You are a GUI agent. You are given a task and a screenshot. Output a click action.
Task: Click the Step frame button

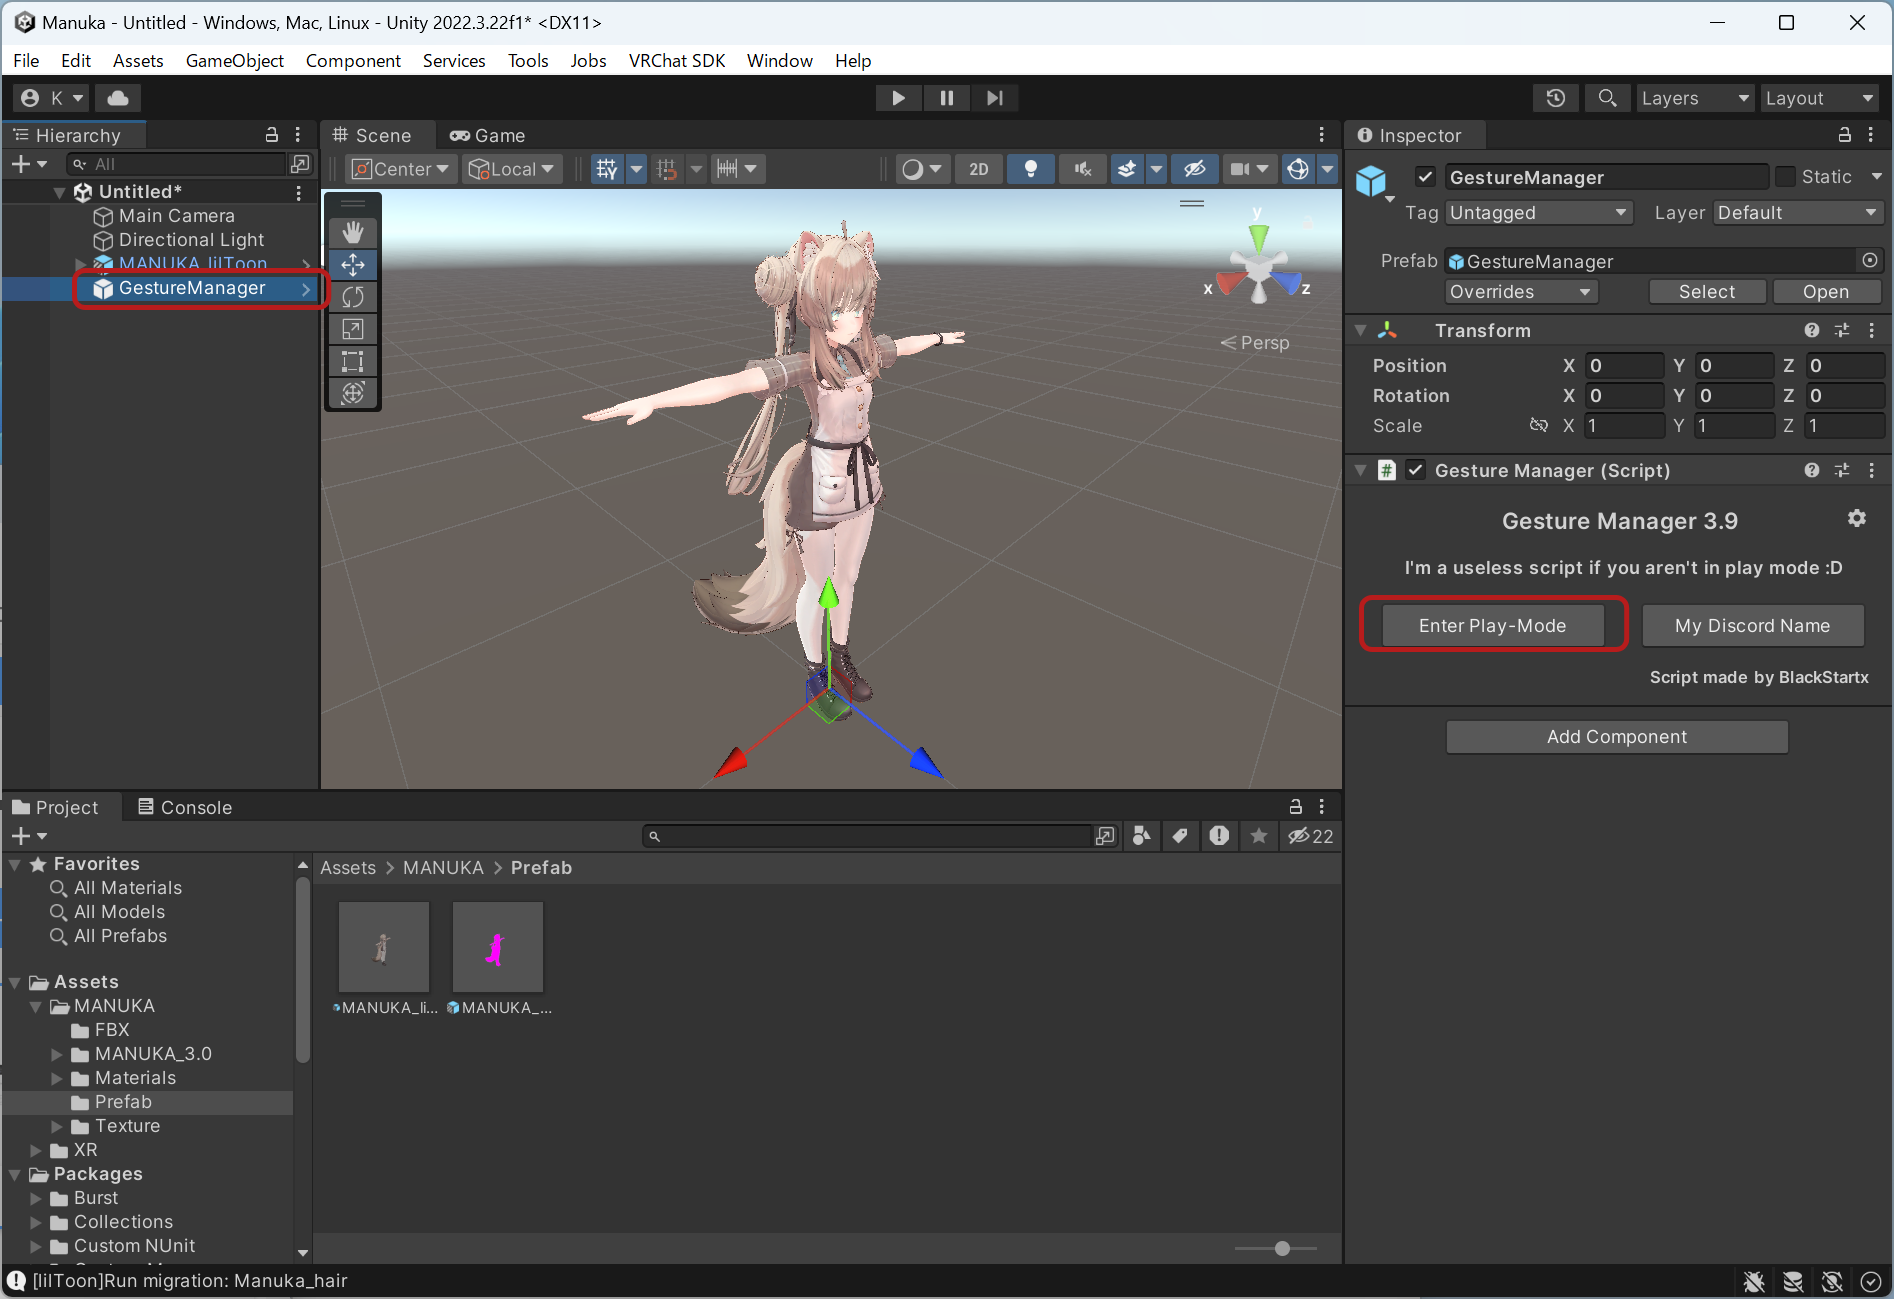pyautogui.click(x=994, y=98)
